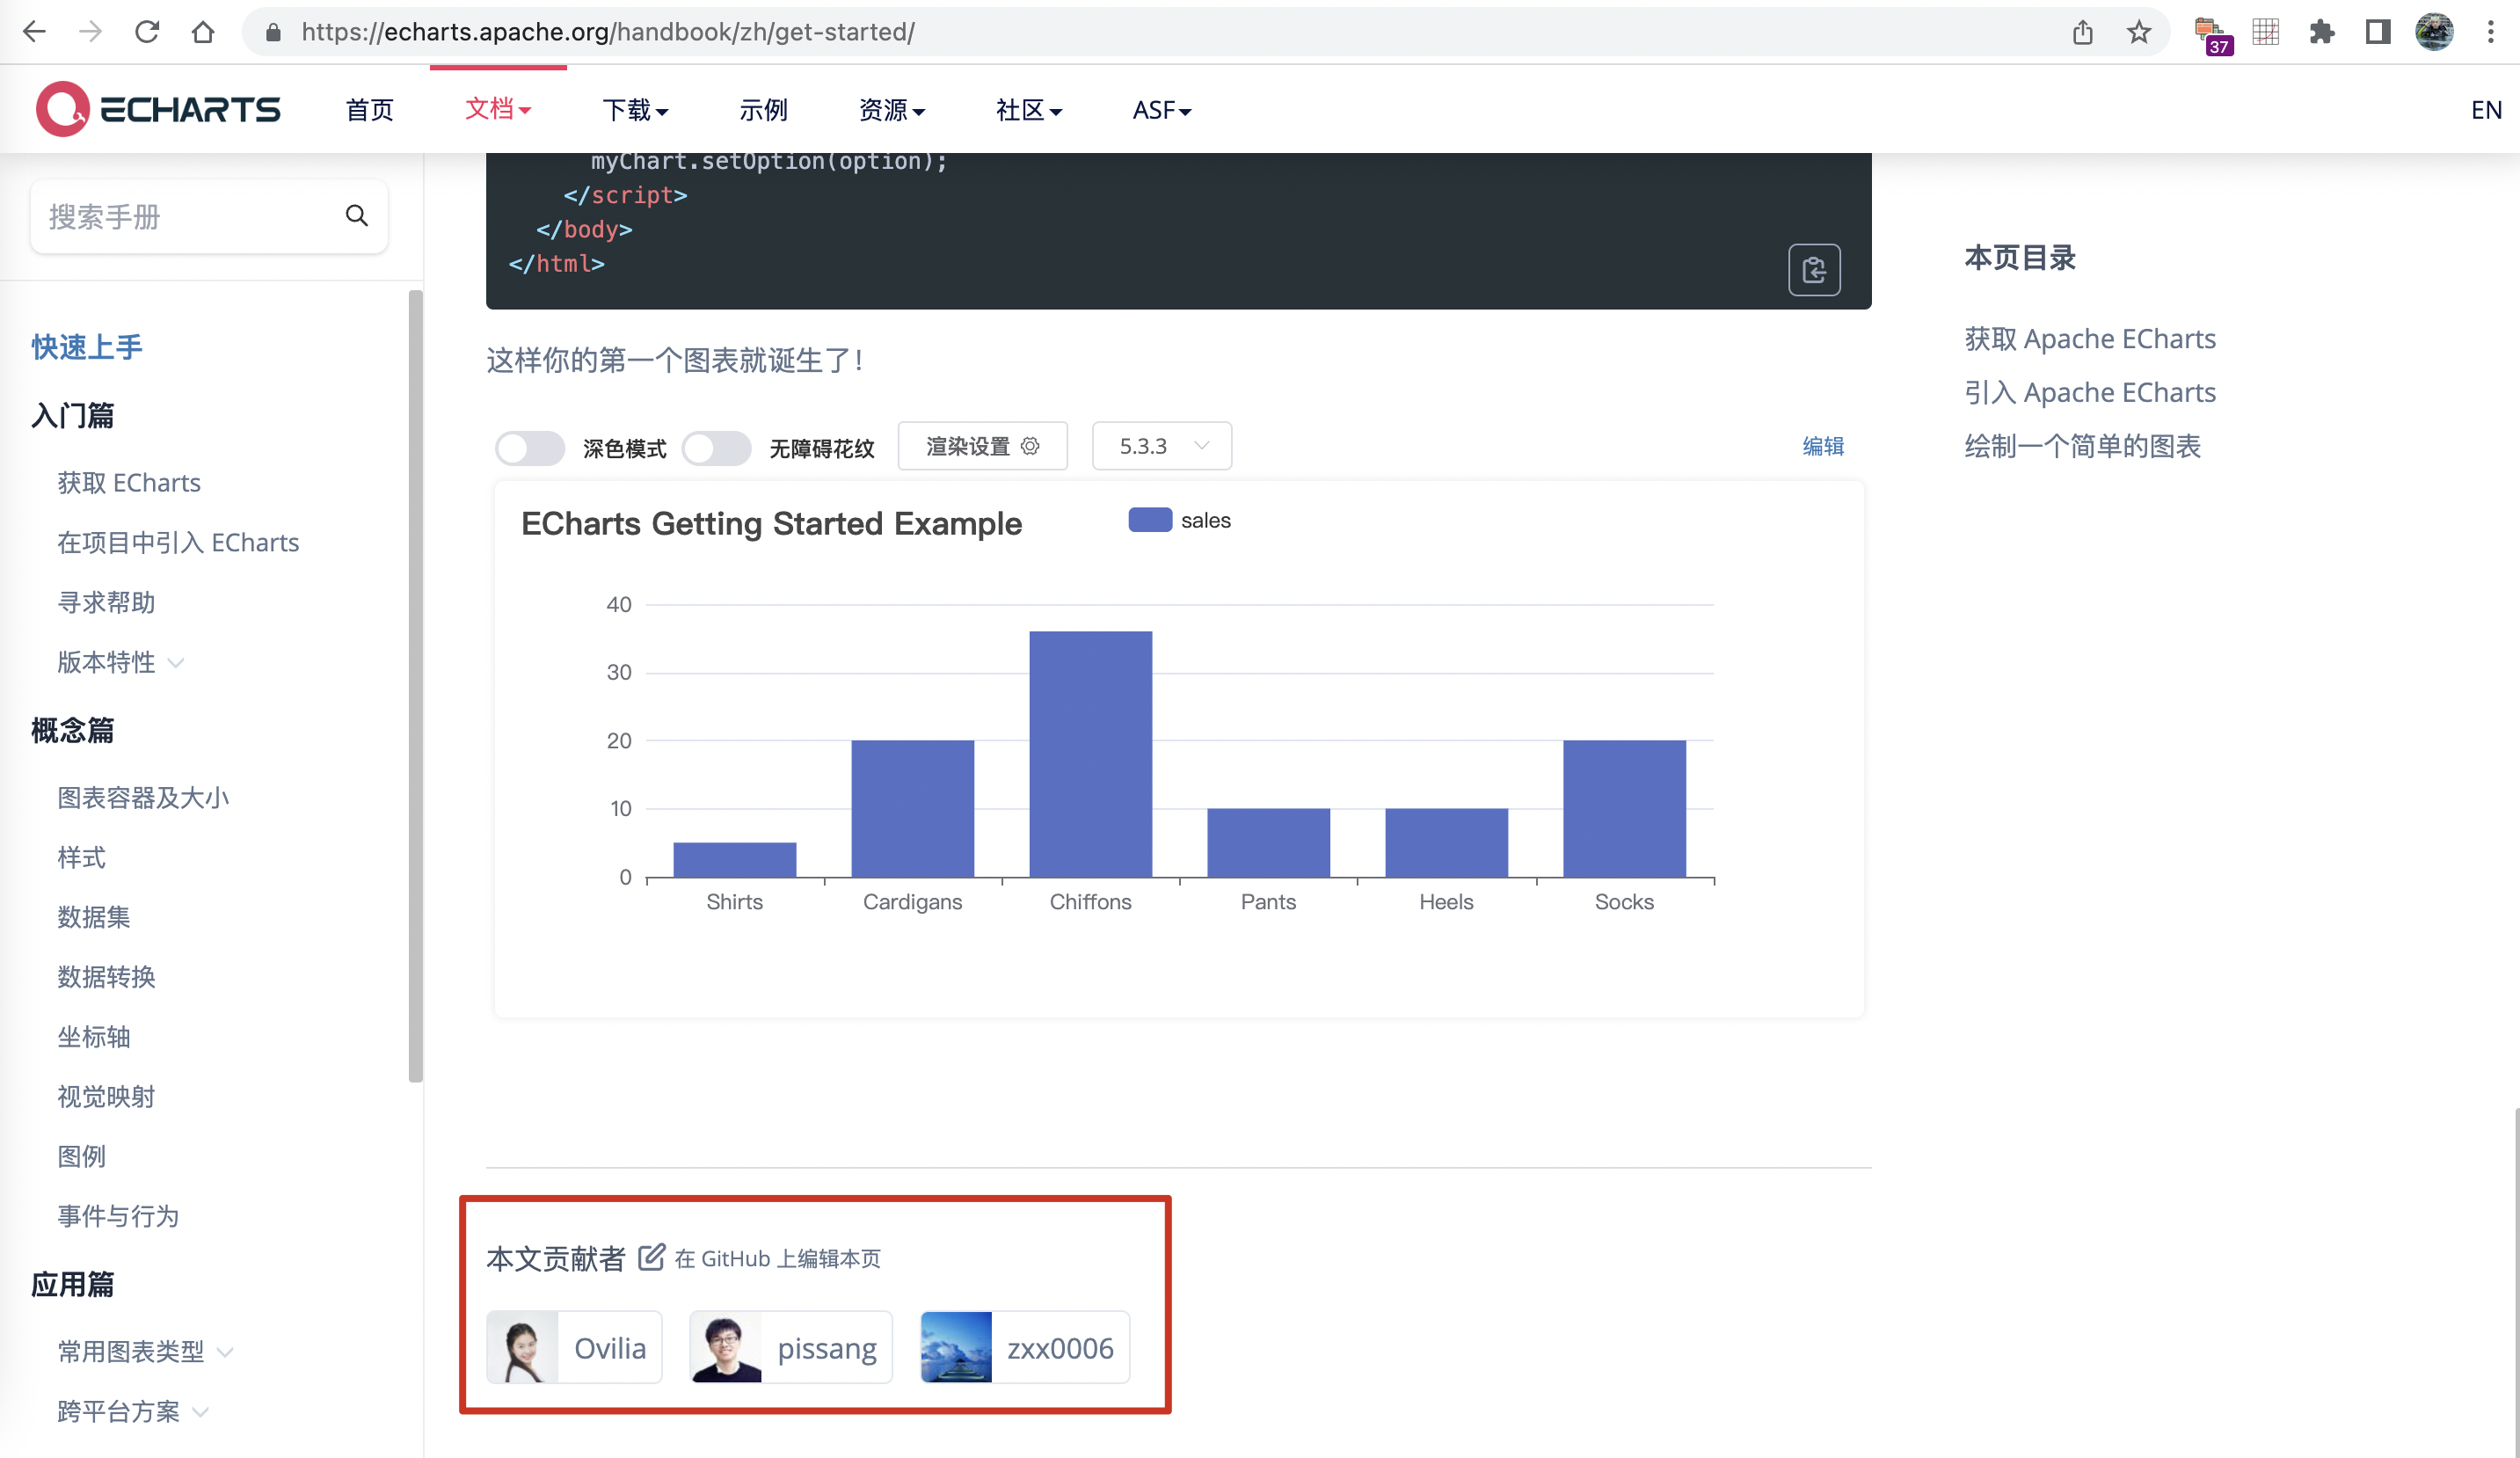Open the 下载 menu in navigation bar
This screenshot has height=1458, width=2520.
click(635, 110)
